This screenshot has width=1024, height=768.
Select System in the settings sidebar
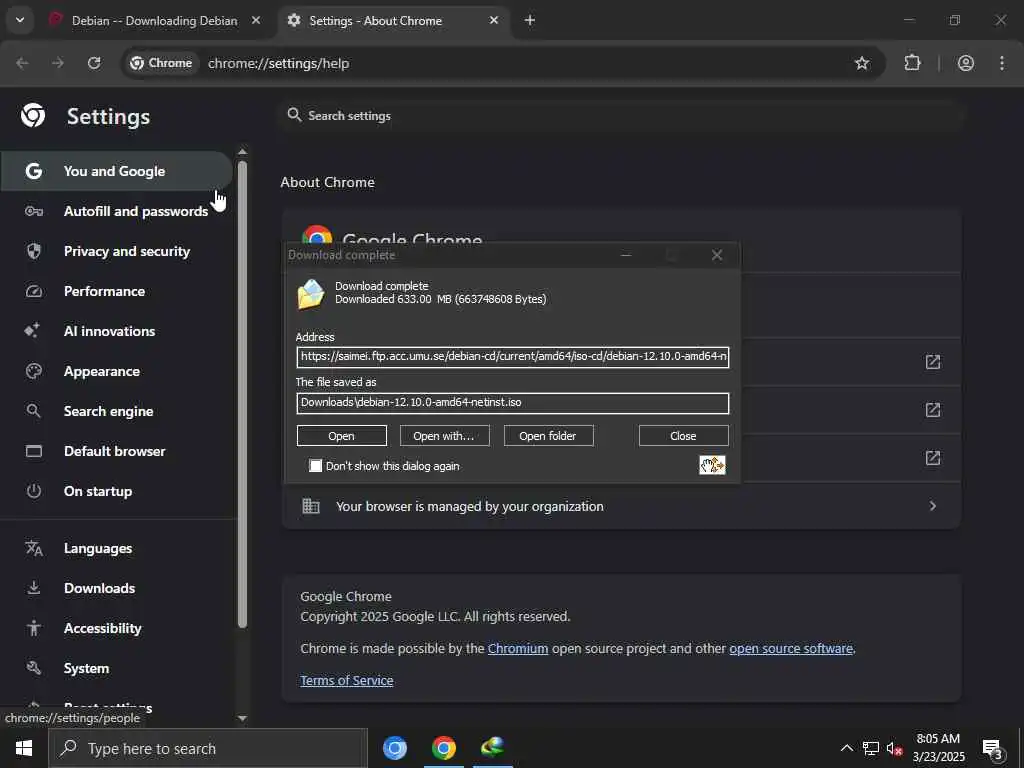point(116,668)
